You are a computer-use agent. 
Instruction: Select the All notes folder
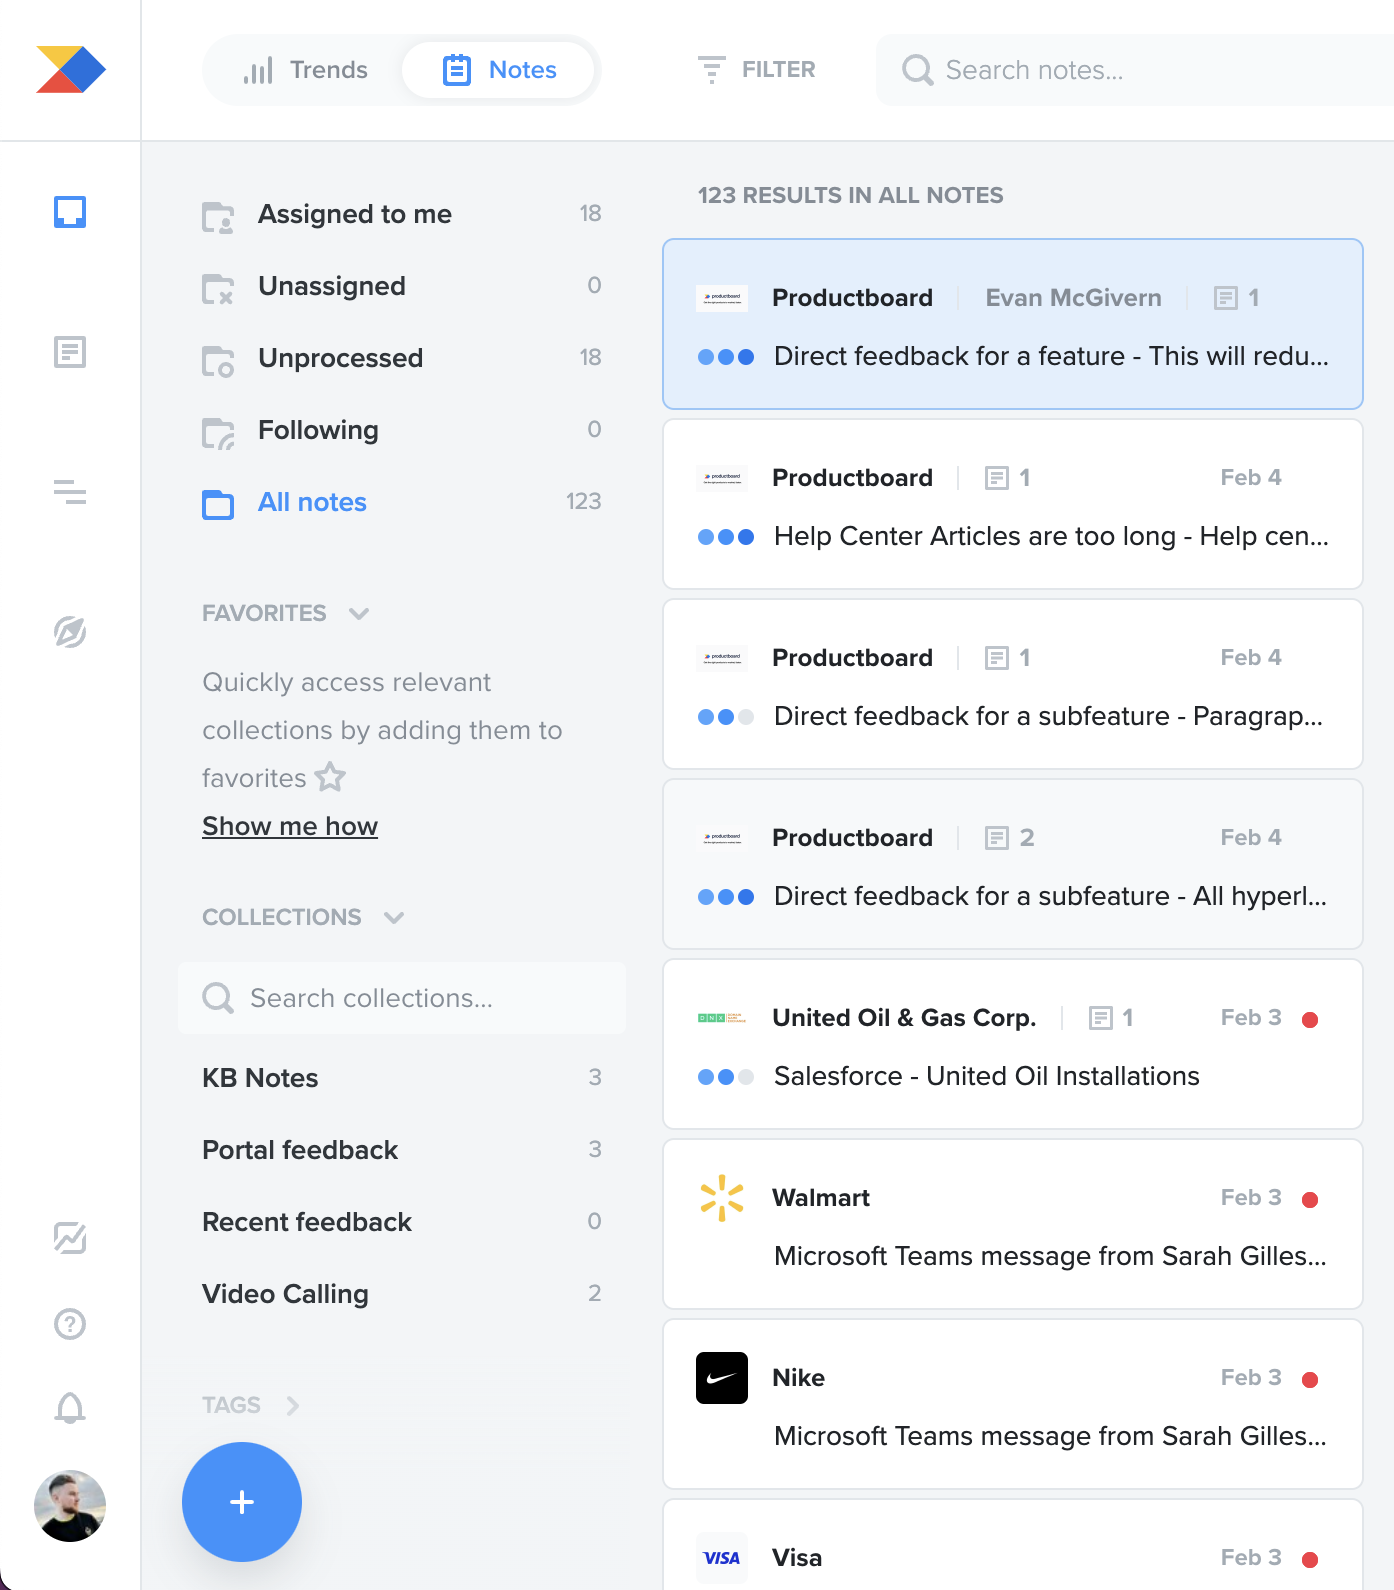pyautogui.click(x=402, y=502)
